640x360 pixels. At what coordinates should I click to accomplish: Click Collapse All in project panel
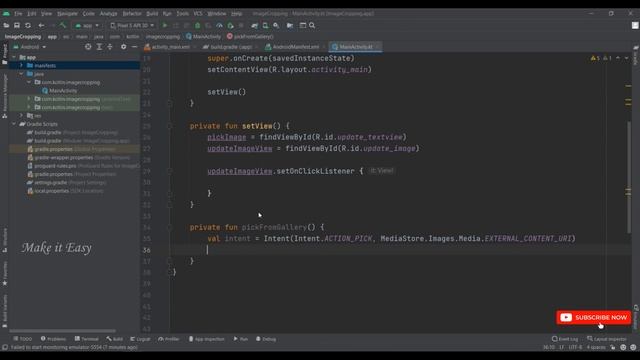point(110,47)
